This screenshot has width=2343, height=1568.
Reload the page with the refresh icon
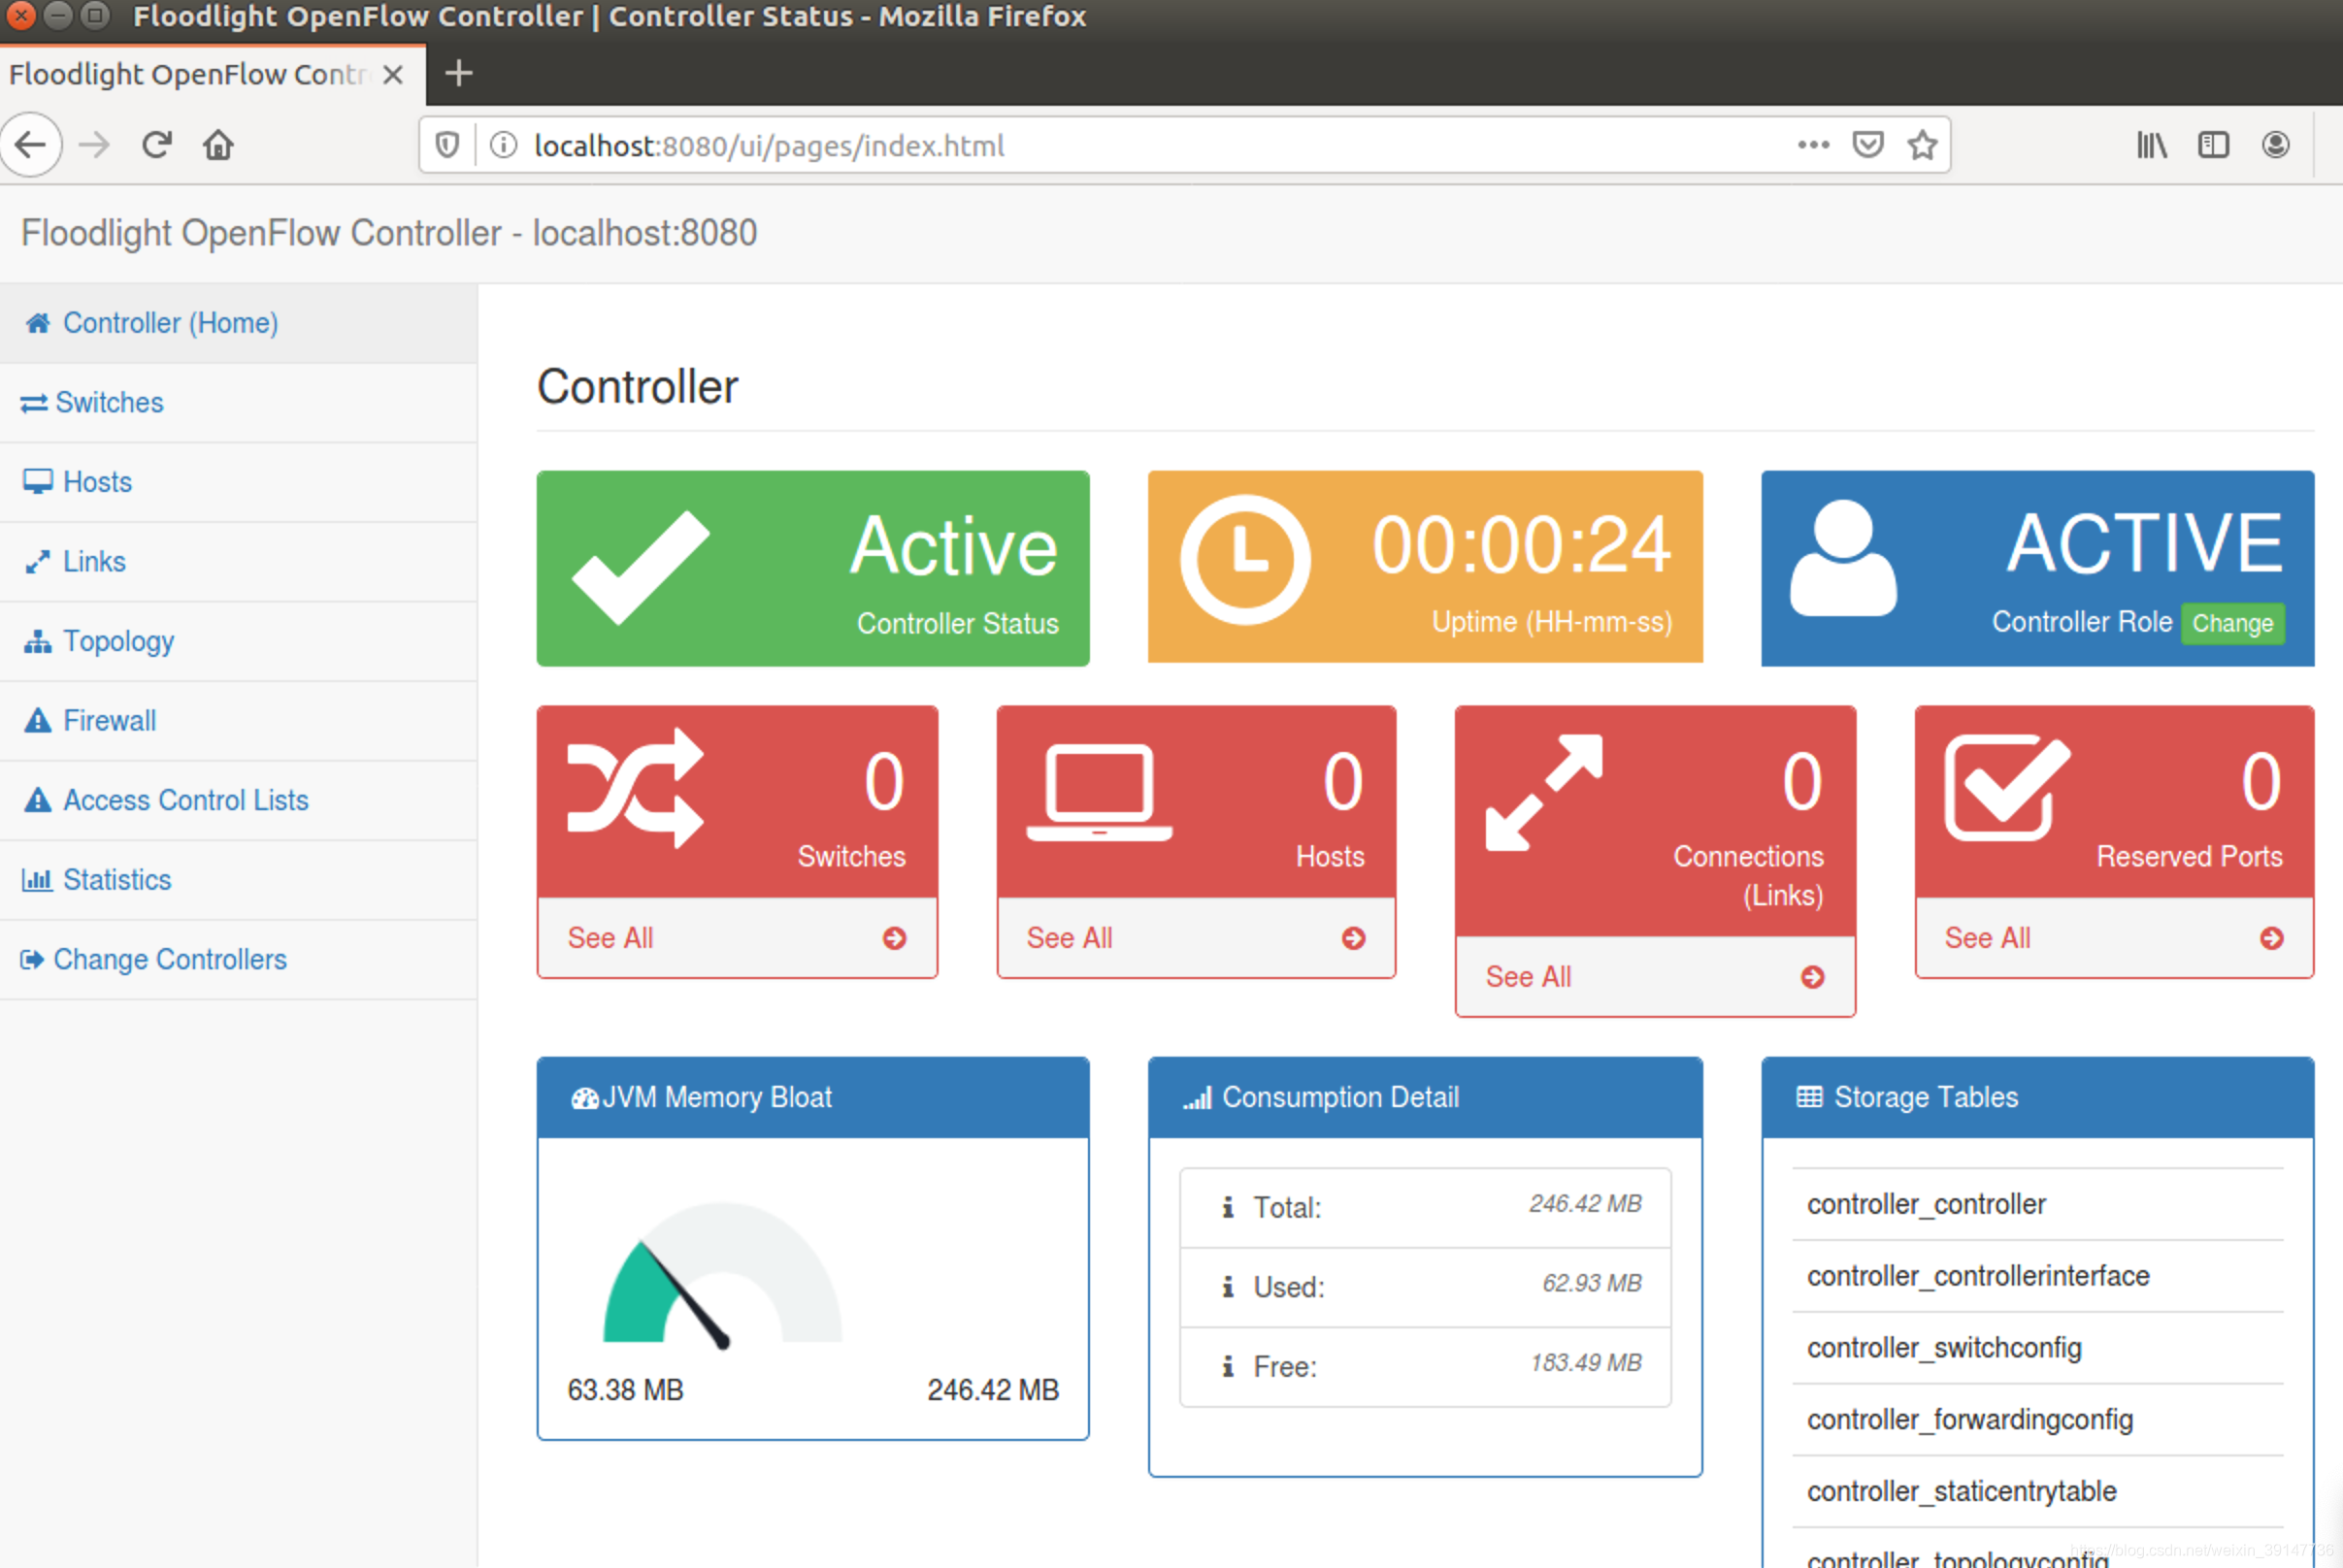[157, 145]
